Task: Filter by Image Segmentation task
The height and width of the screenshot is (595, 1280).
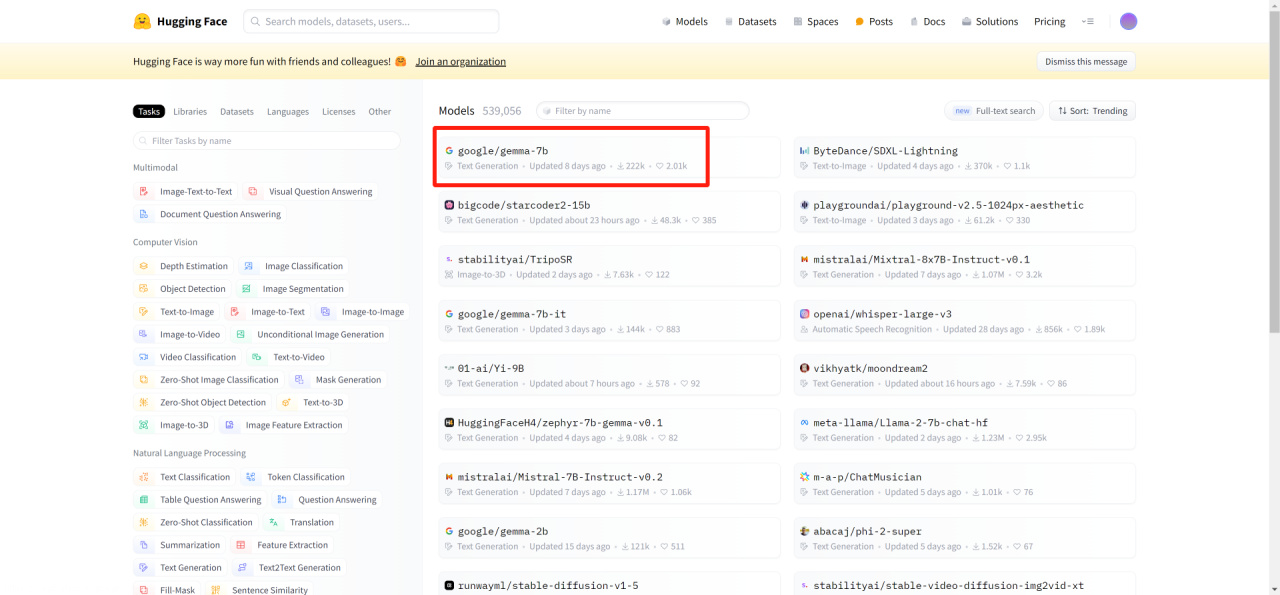Action: point(293,289)
